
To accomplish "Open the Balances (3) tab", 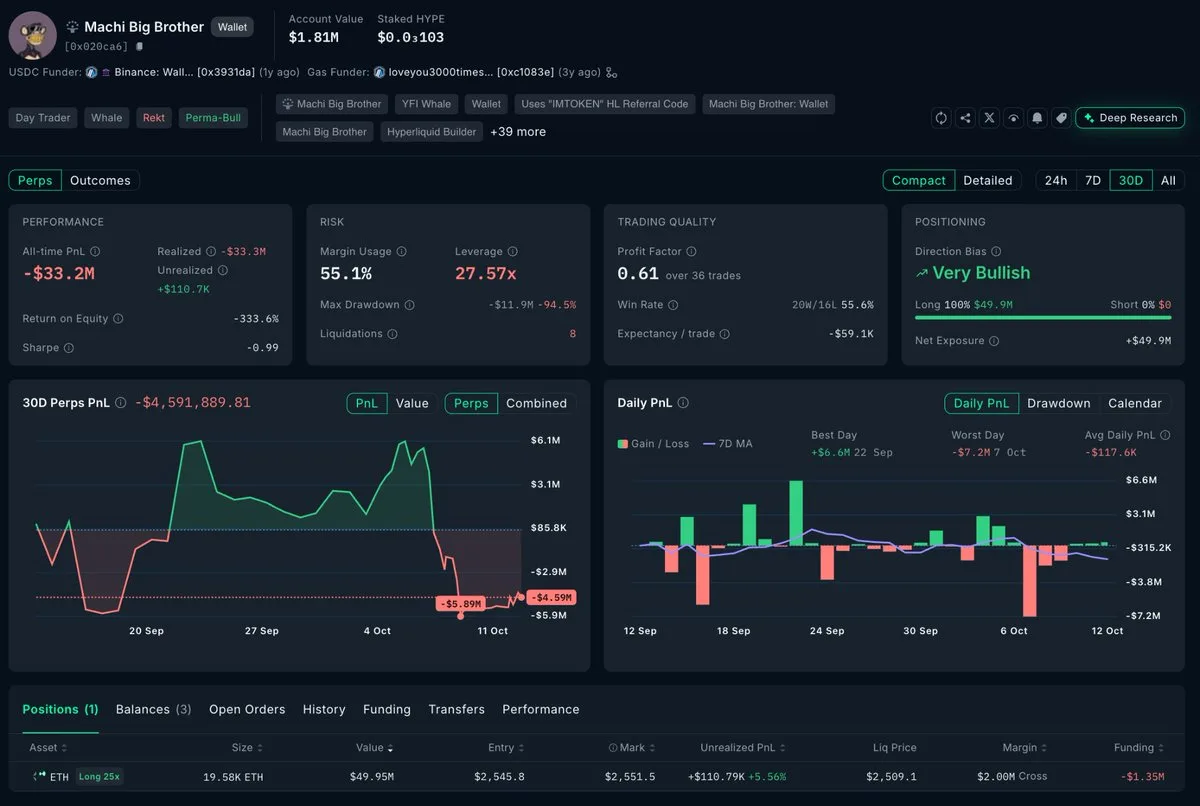I will pos(154,710).
